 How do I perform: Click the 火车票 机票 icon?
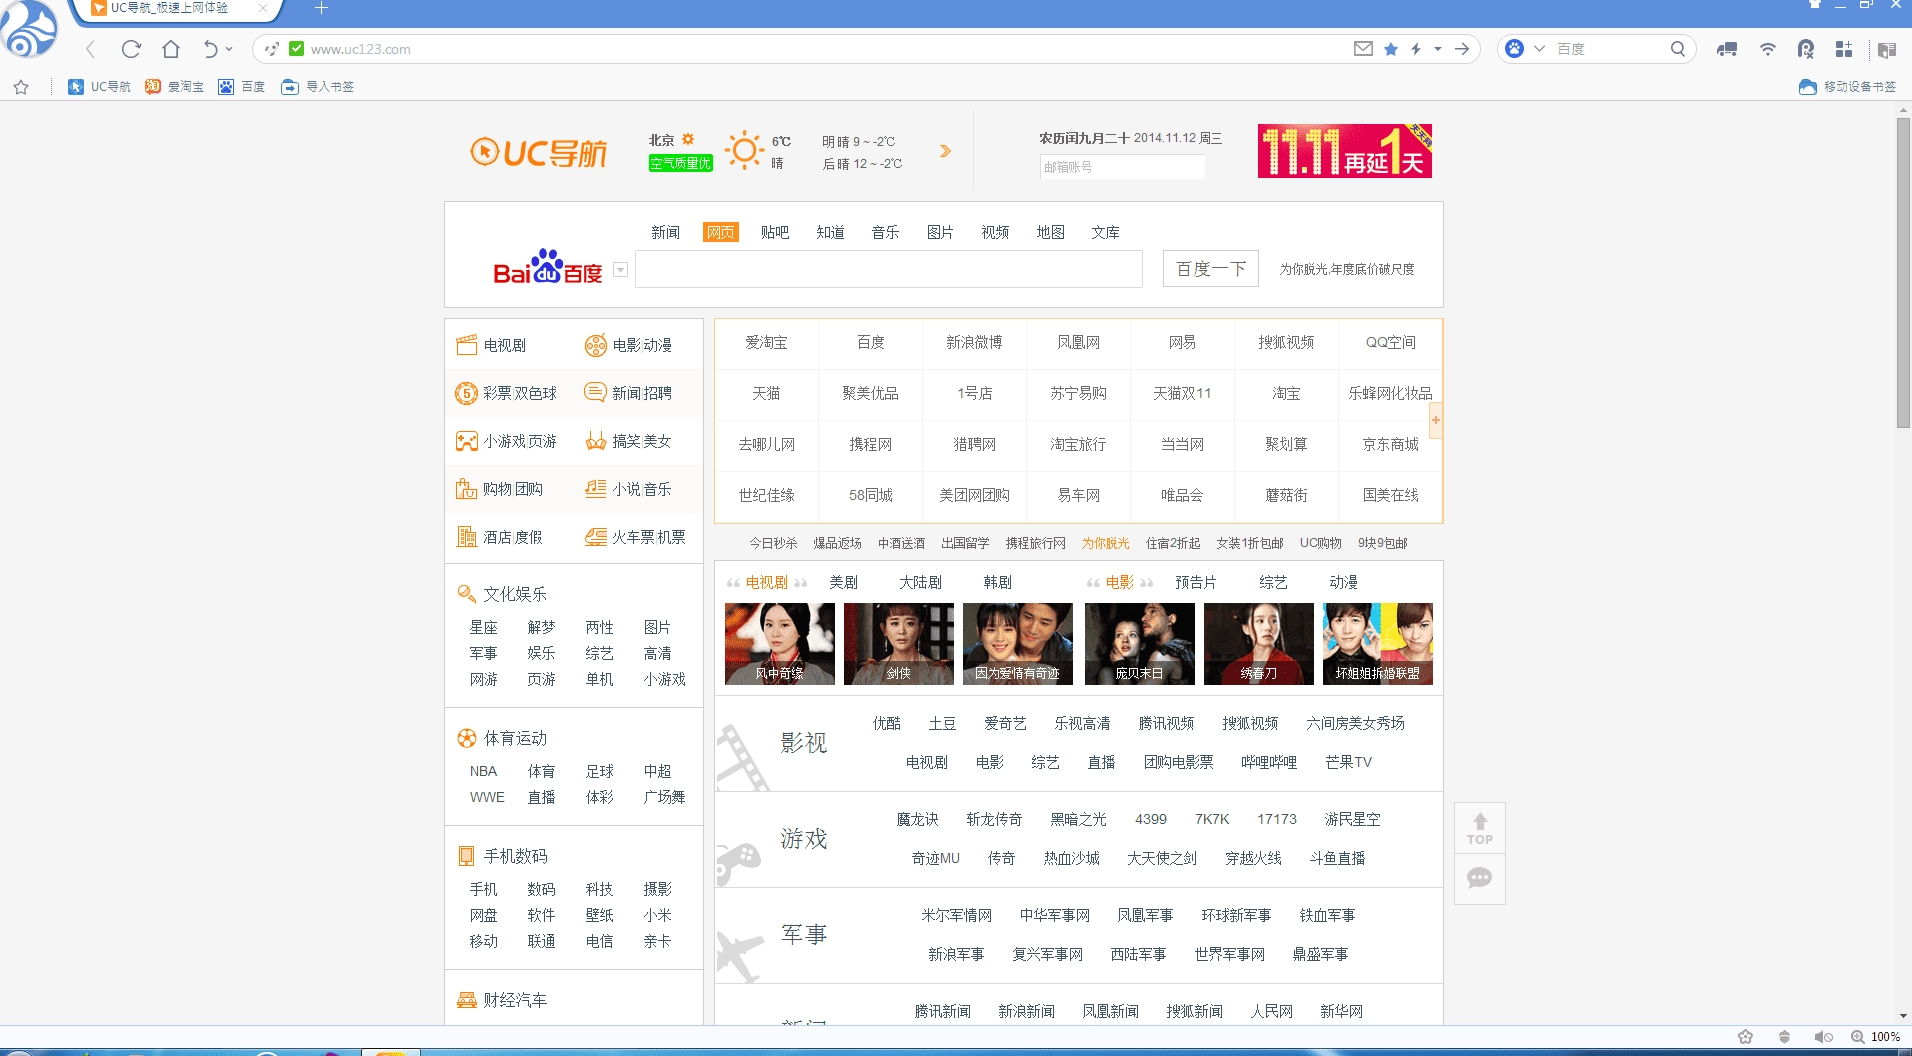click(596, 537)
